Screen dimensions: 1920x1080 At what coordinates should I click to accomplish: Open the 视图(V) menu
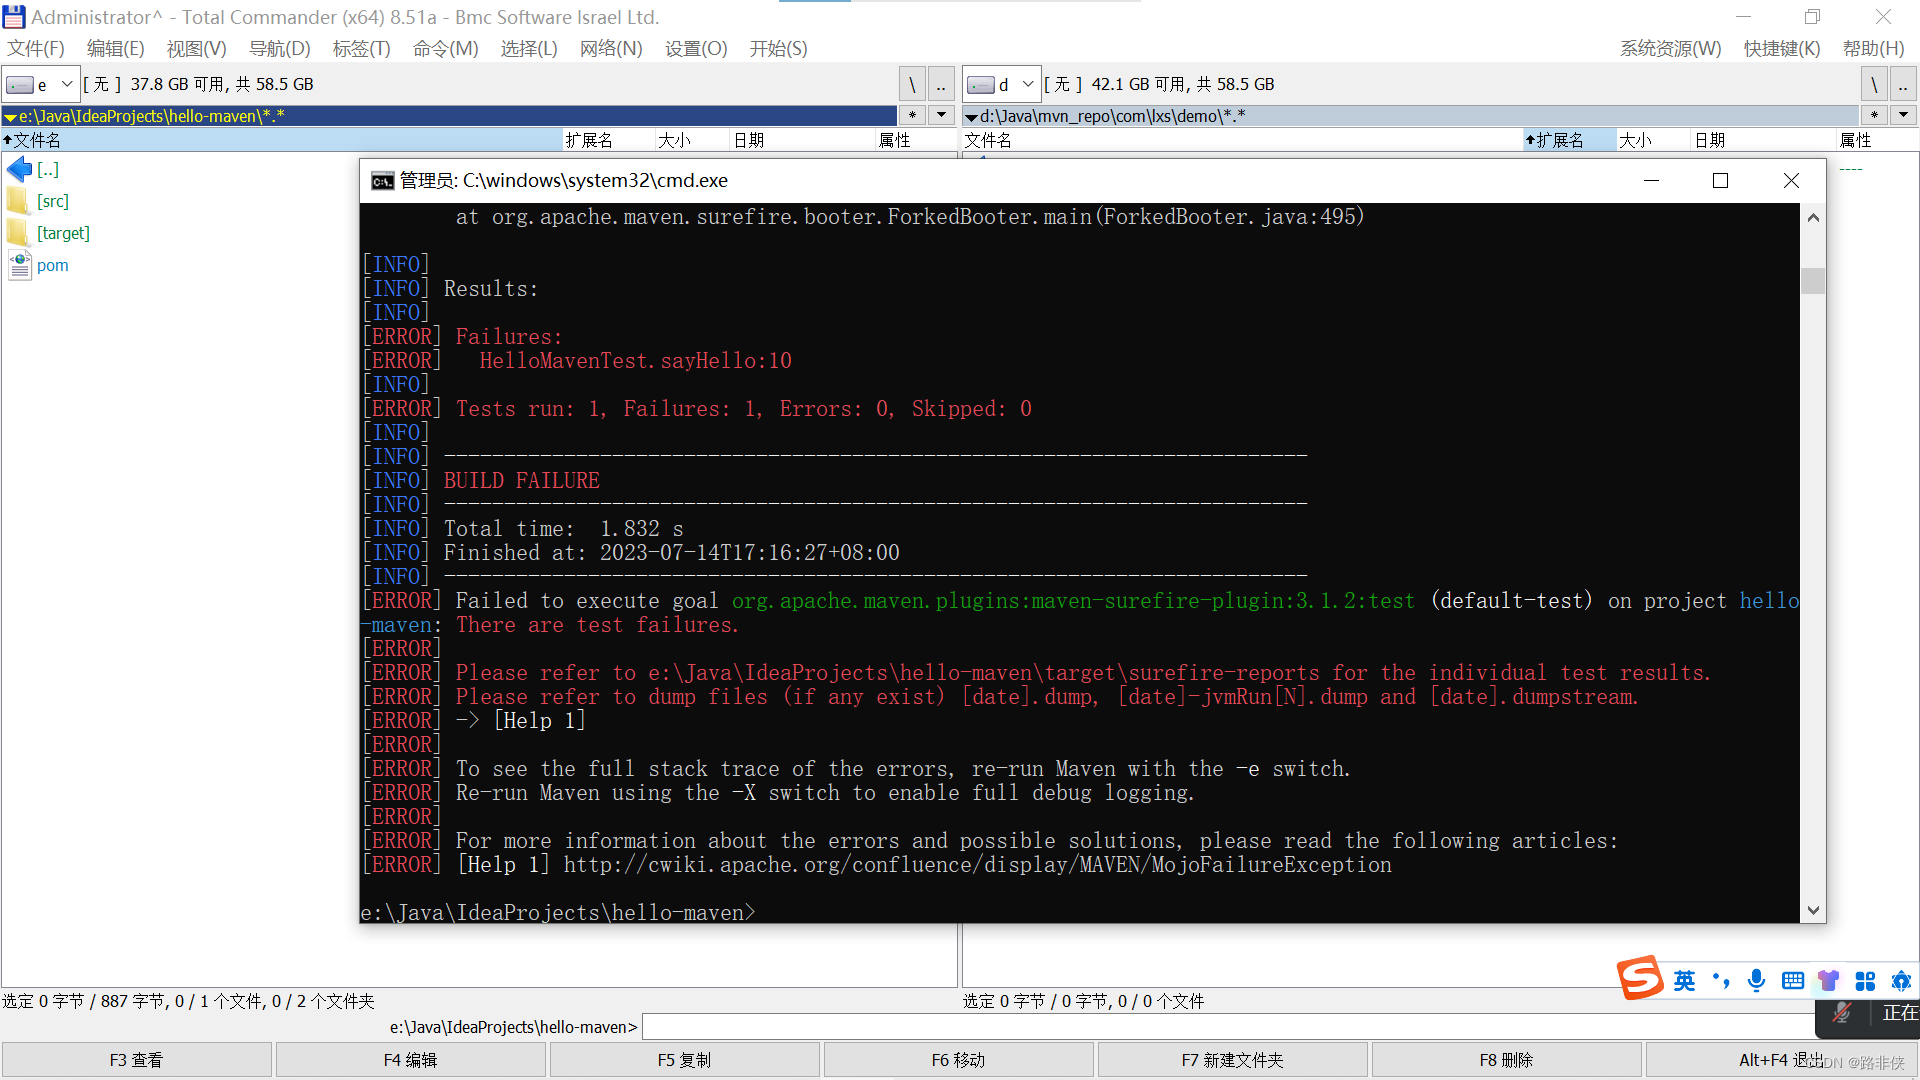point(196,49)
